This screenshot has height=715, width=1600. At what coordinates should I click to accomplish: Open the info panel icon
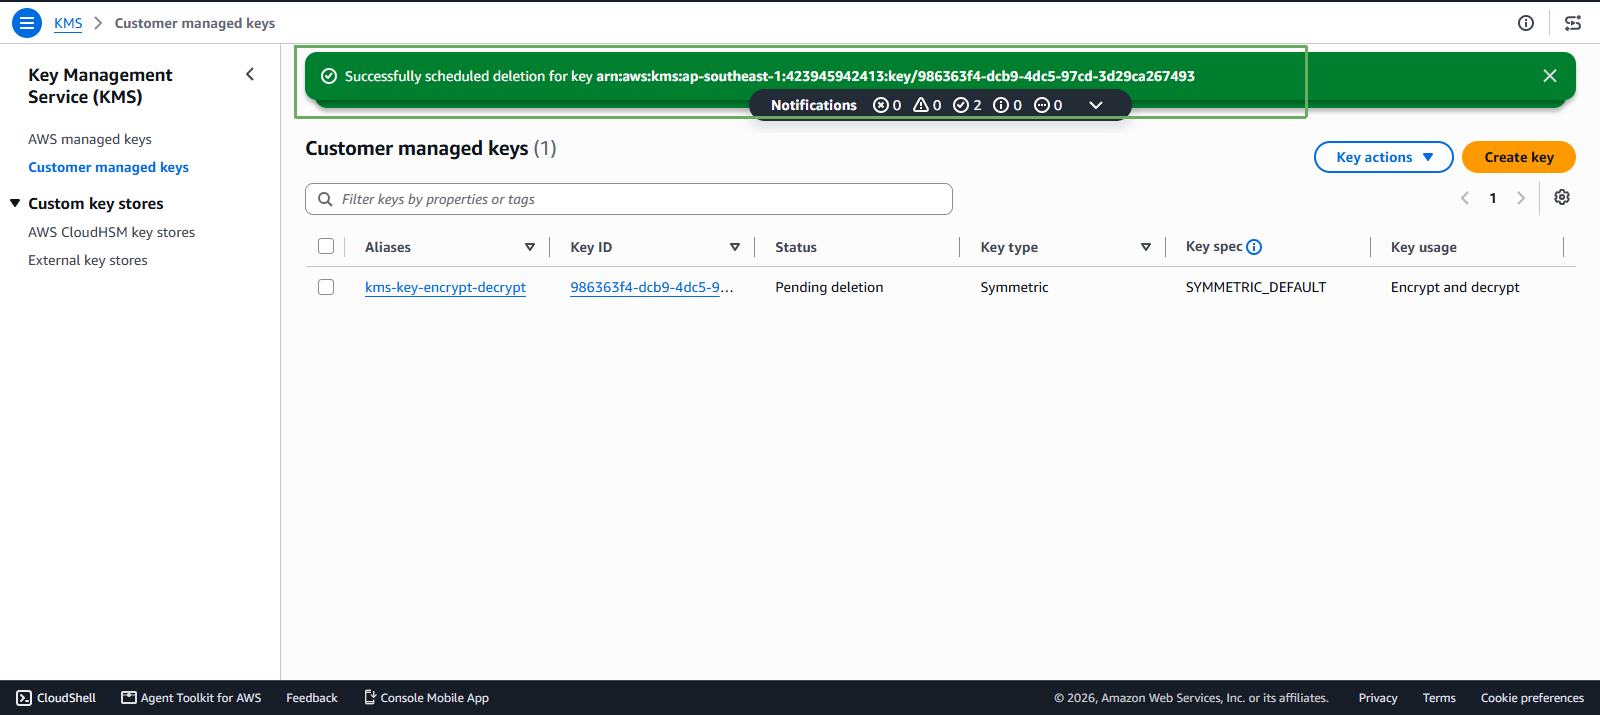[1526, 23]
